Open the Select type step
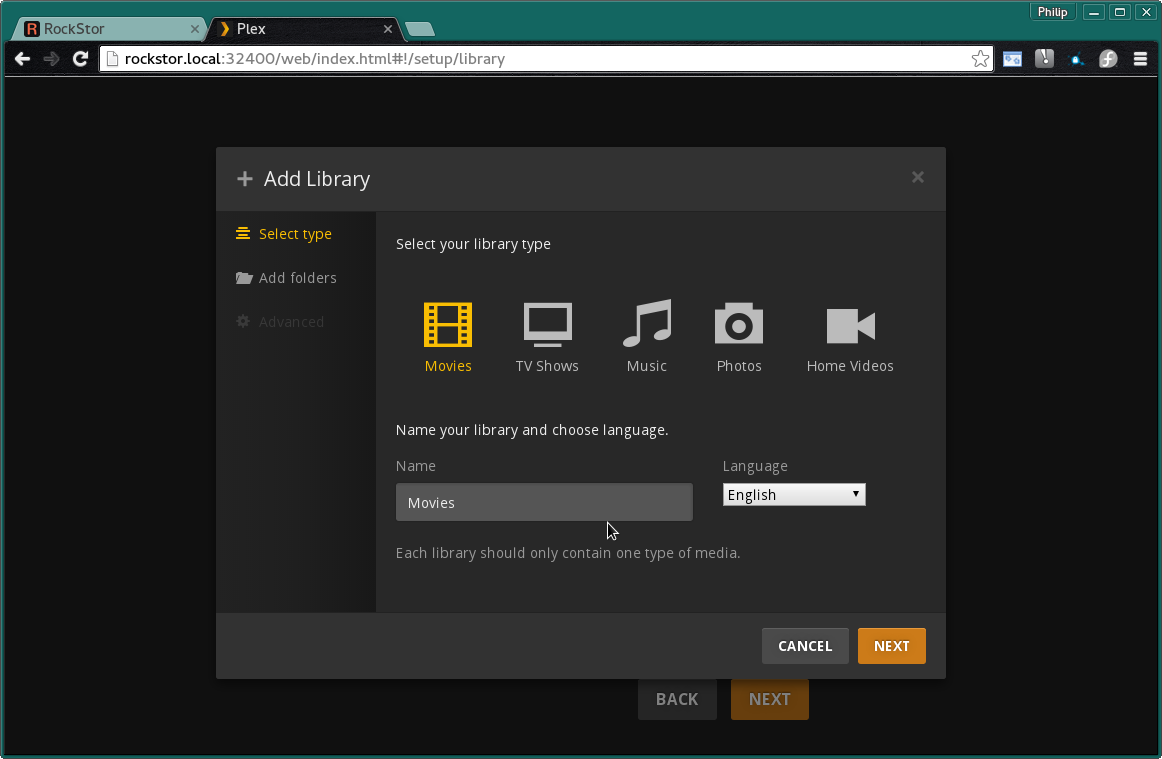 pyautogui.click(x=284, y=234)
